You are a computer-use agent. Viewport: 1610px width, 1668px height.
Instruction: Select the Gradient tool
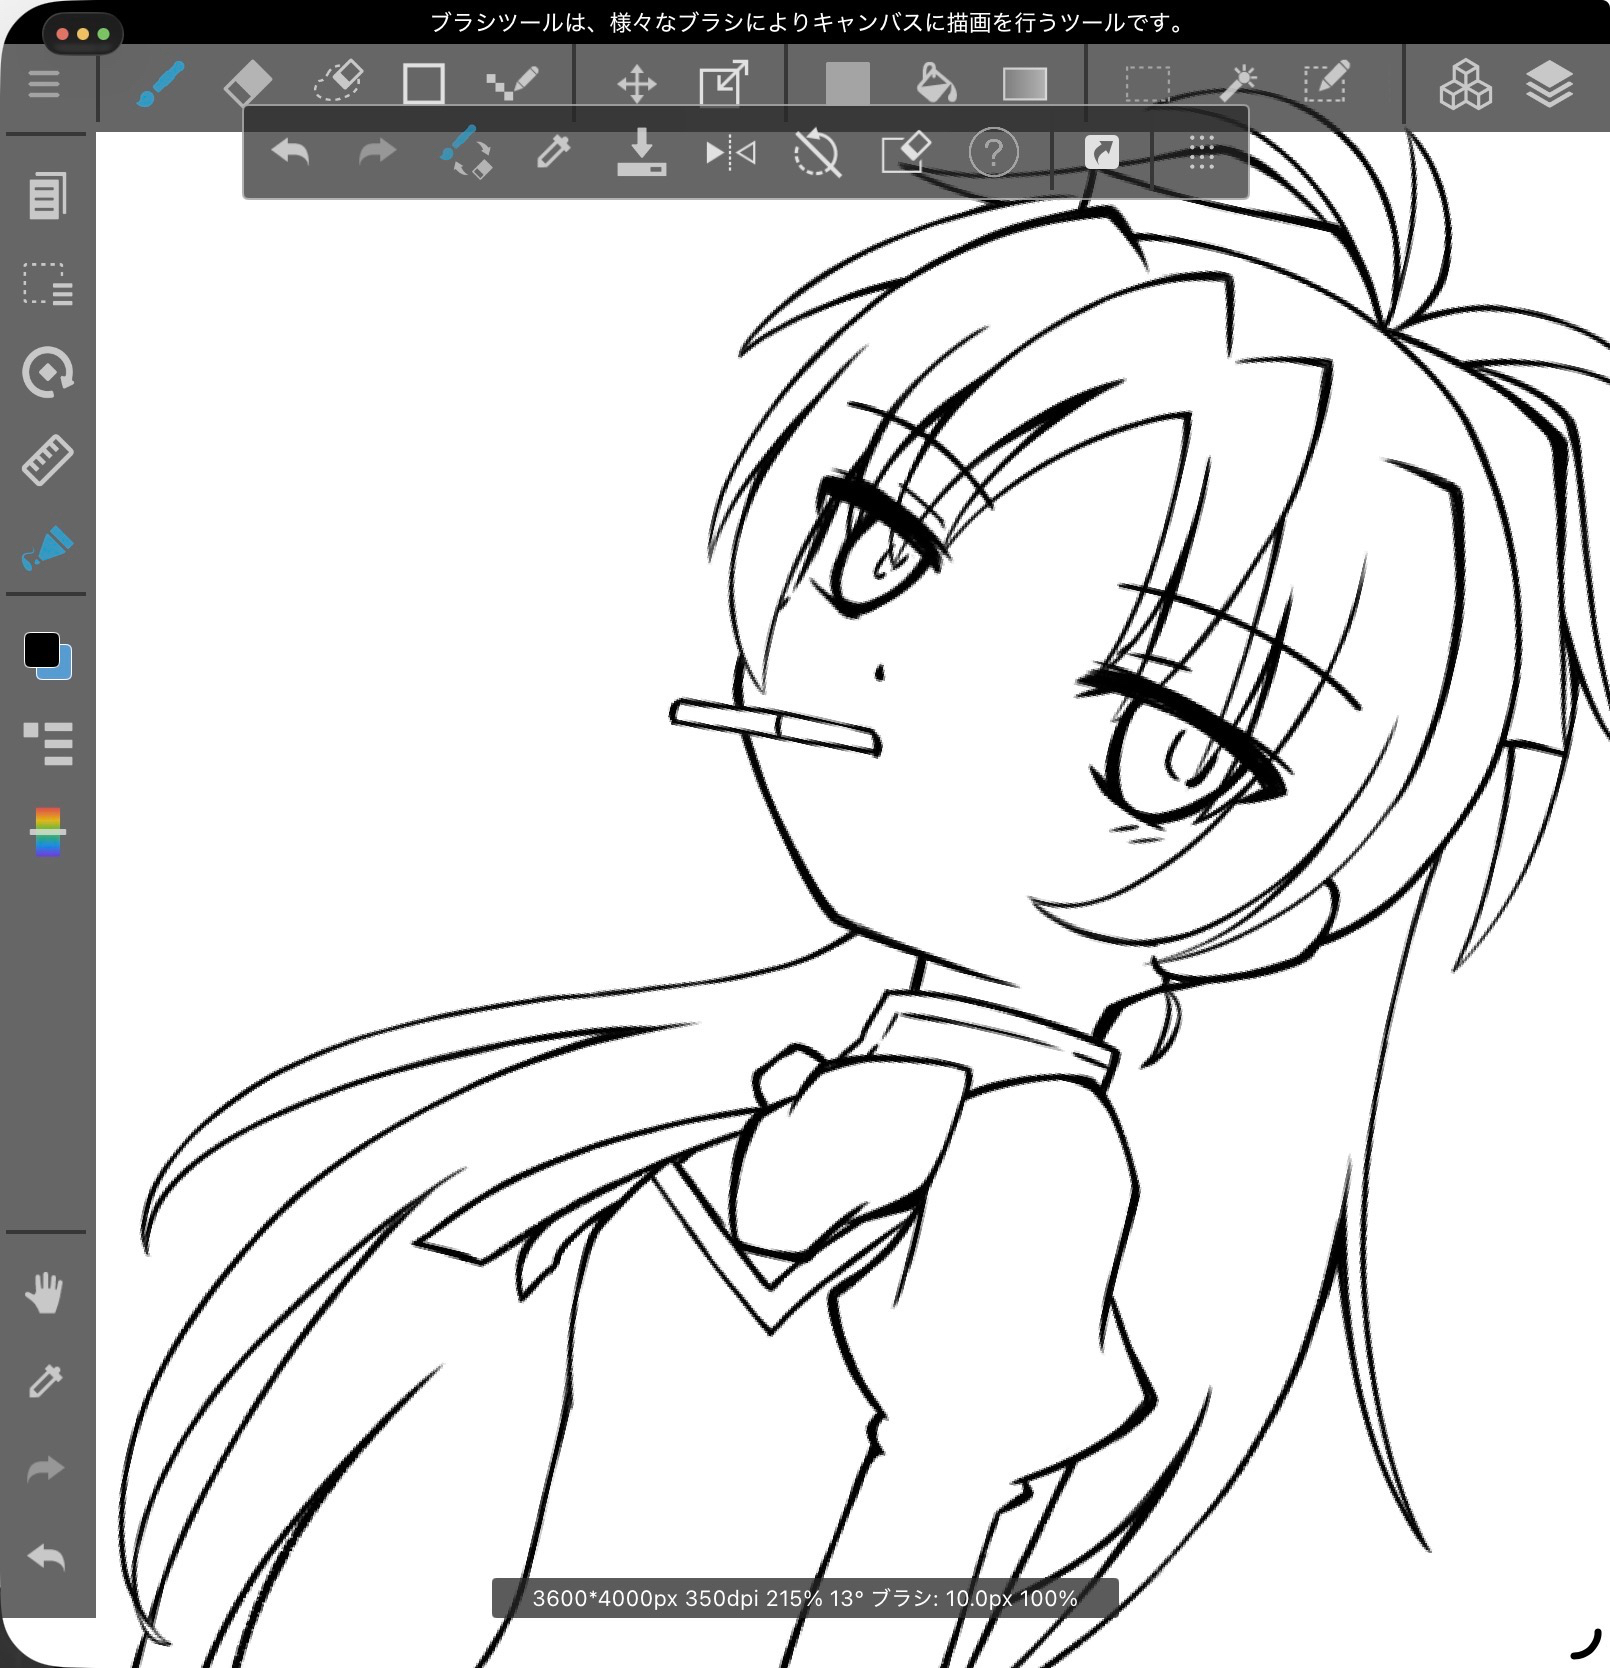pyautogui.click(x=1024, y=84)
